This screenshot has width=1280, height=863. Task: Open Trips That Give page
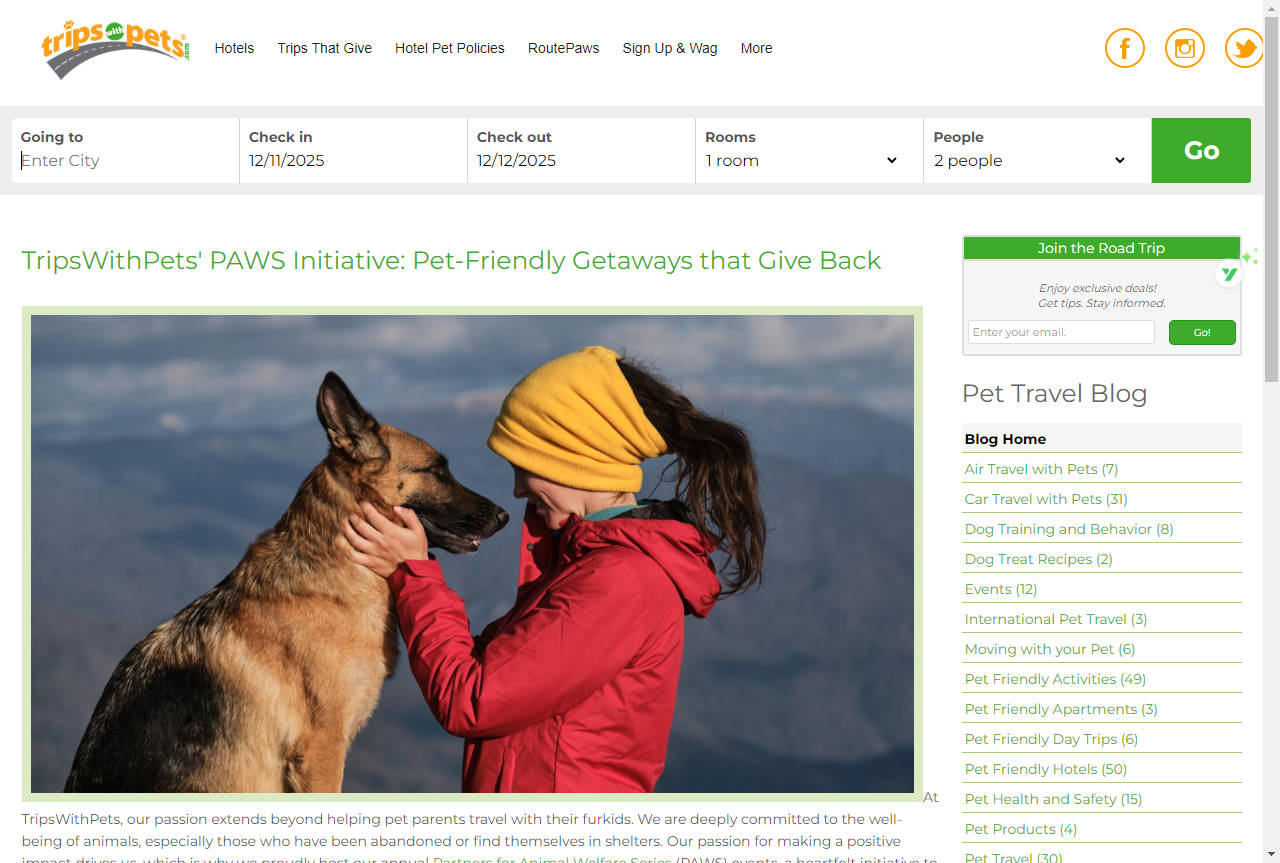pos(325,48)
